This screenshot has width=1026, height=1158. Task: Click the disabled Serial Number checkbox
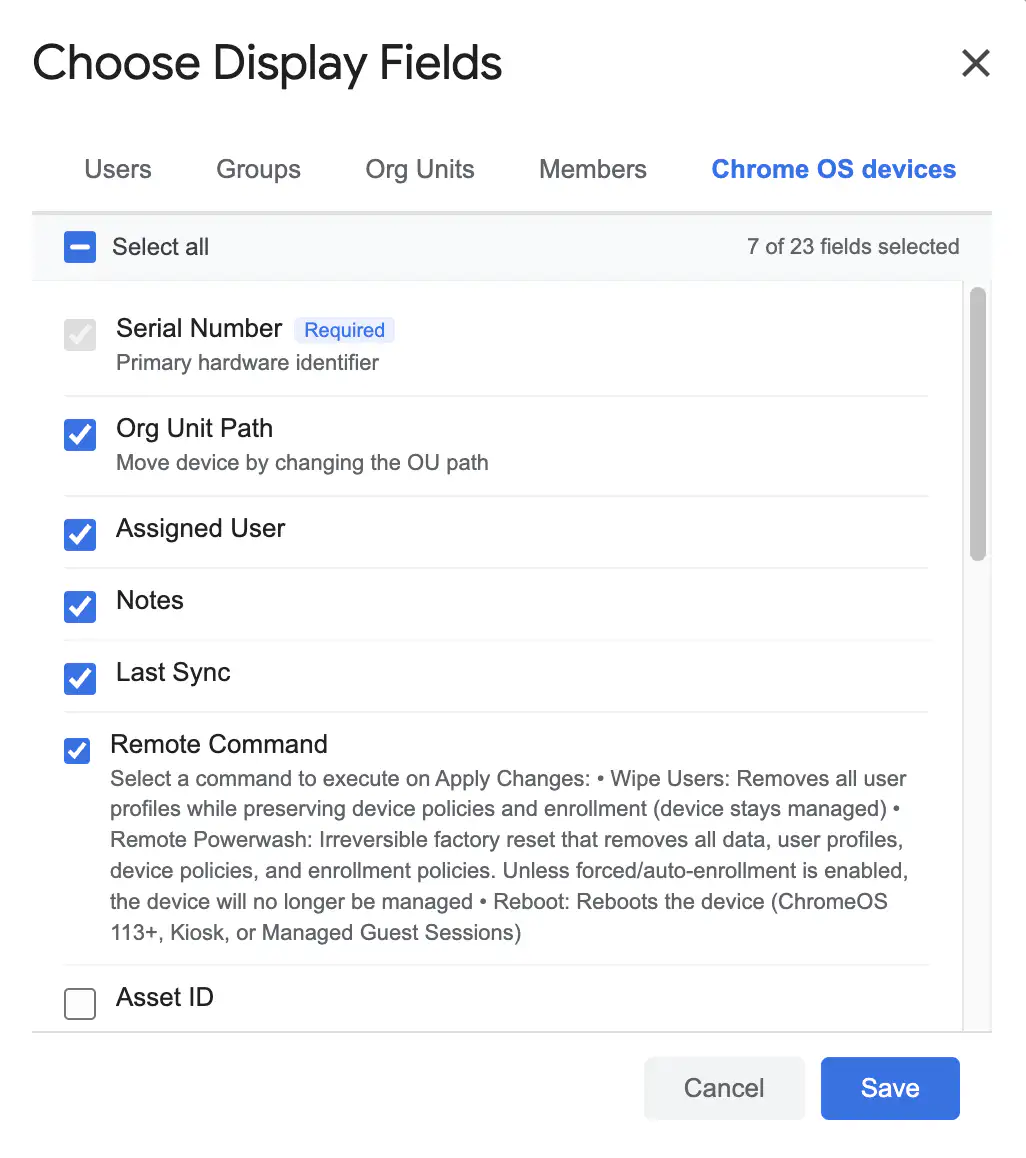[80, 335]
